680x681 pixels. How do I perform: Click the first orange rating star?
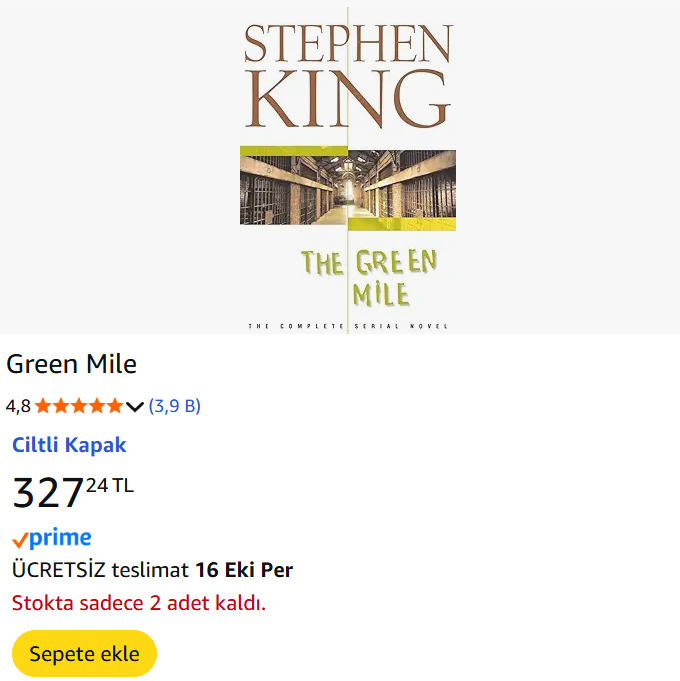43,406
